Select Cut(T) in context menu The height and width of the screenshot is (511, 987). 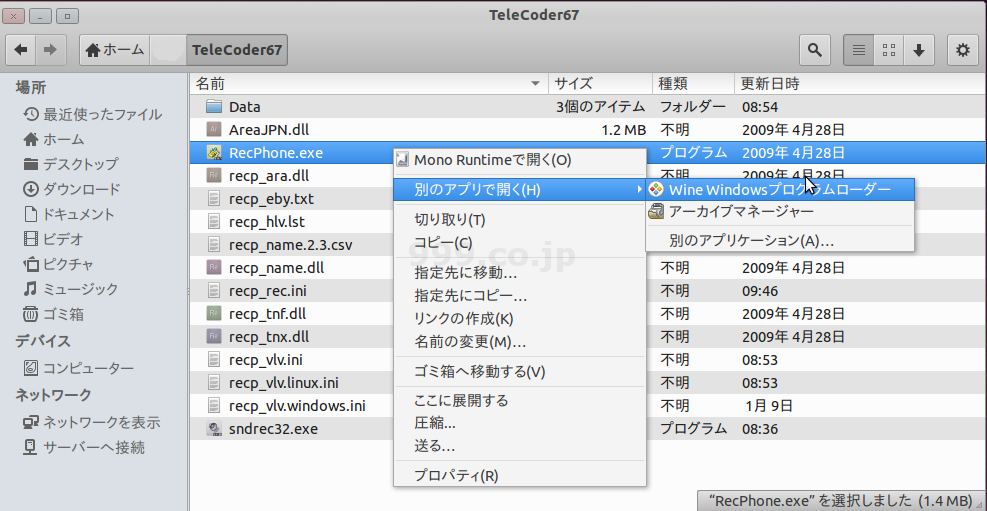520,220
